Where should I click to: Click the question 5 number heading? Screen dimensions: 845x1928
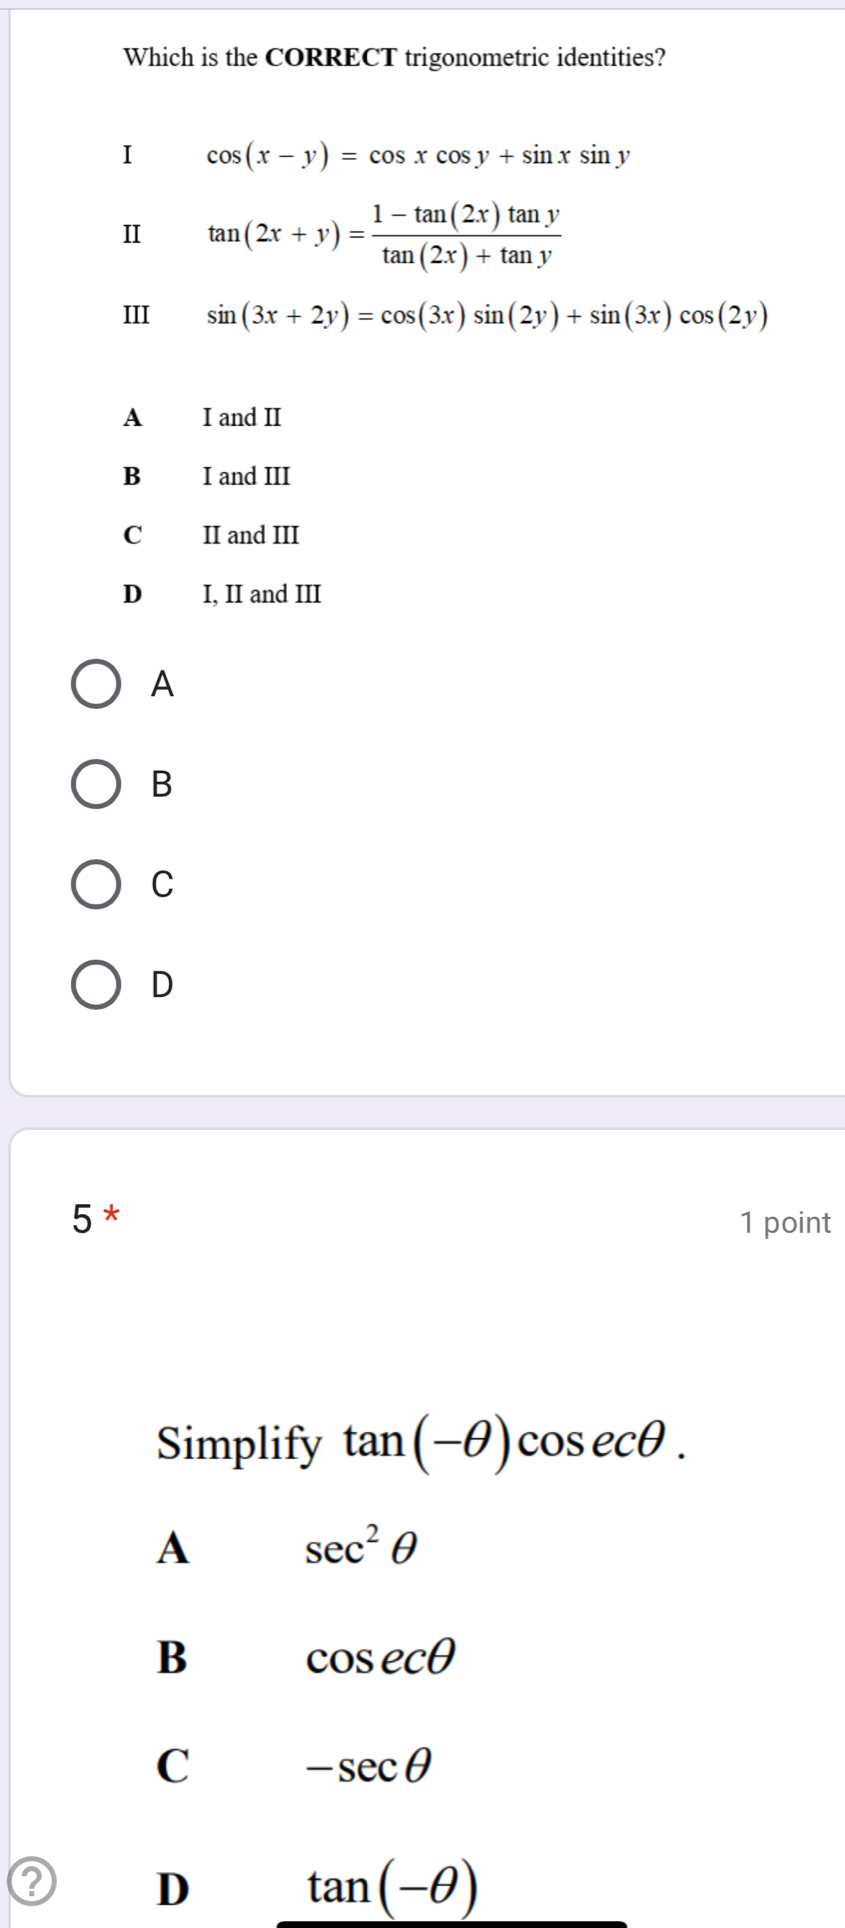83,1219
